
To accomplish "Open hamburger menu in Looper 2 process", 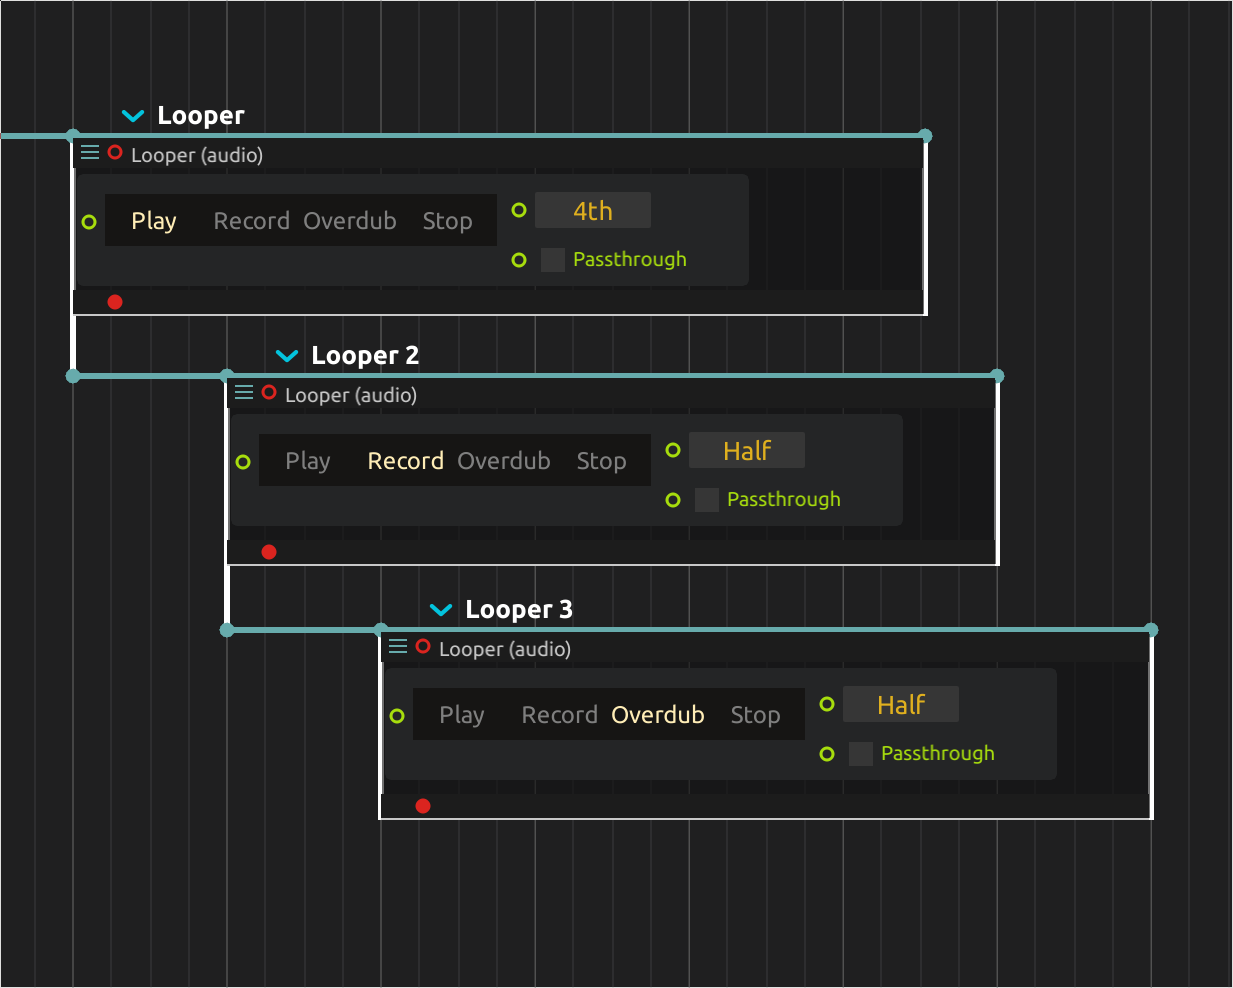I will [244, 393].
